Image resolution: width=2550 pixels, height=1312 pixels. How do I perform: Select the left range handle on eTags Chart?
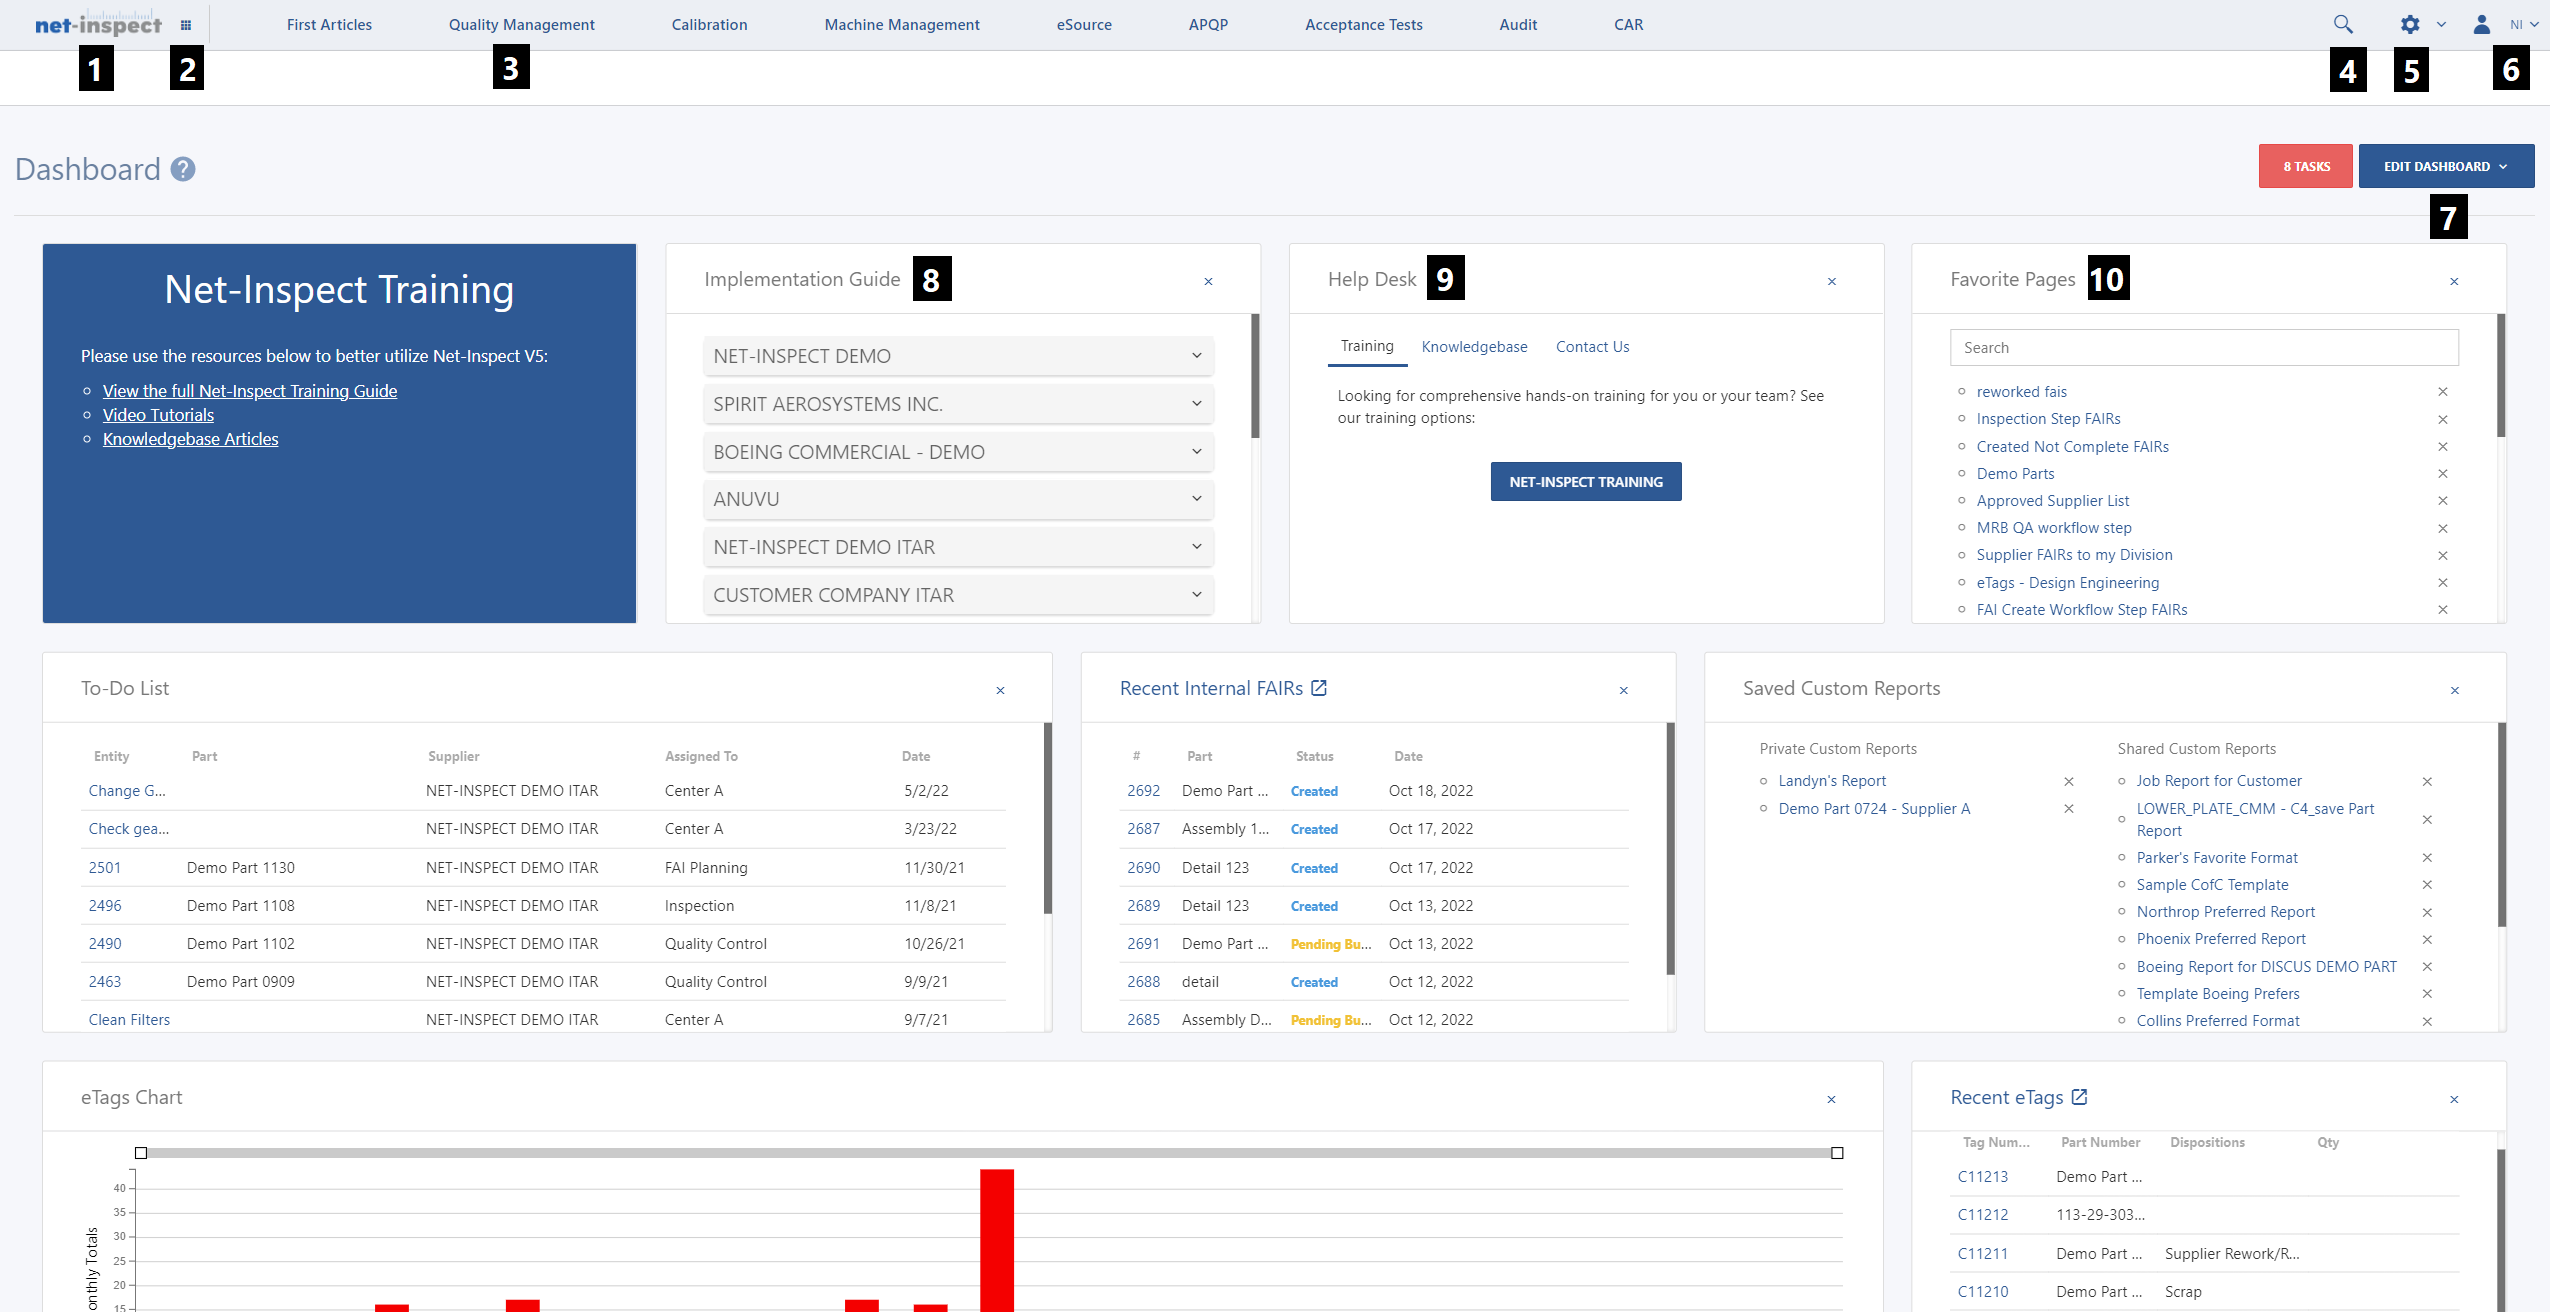(141, 1152)
